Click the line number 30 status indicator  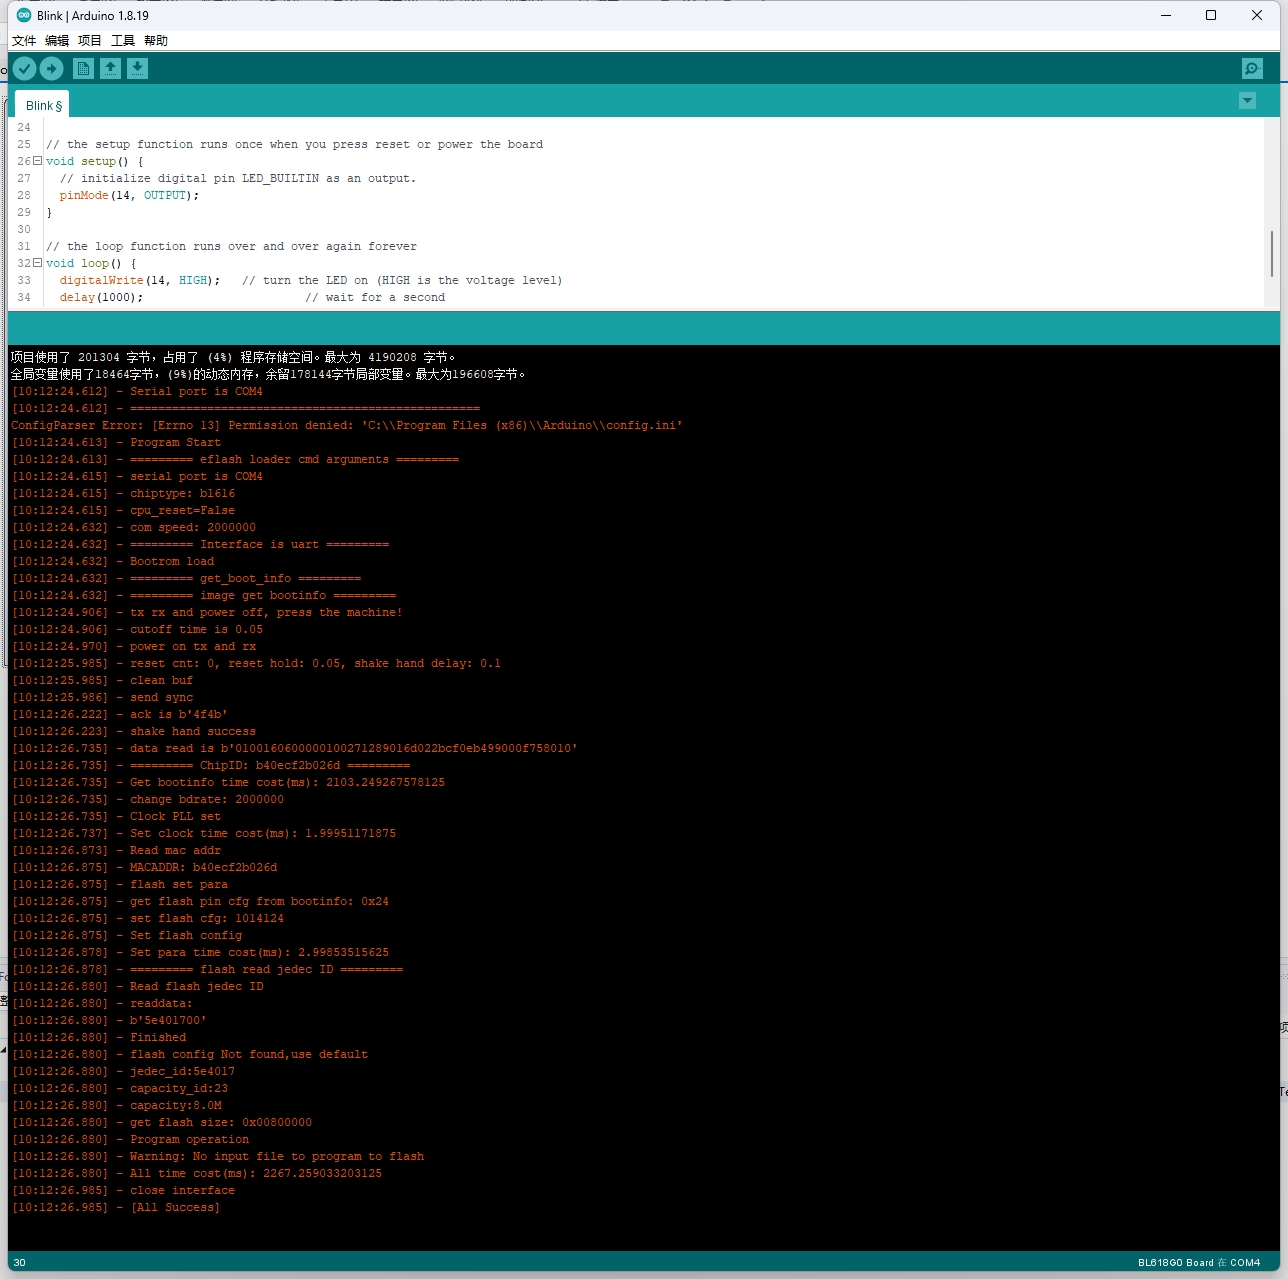tap(20, 1262)
